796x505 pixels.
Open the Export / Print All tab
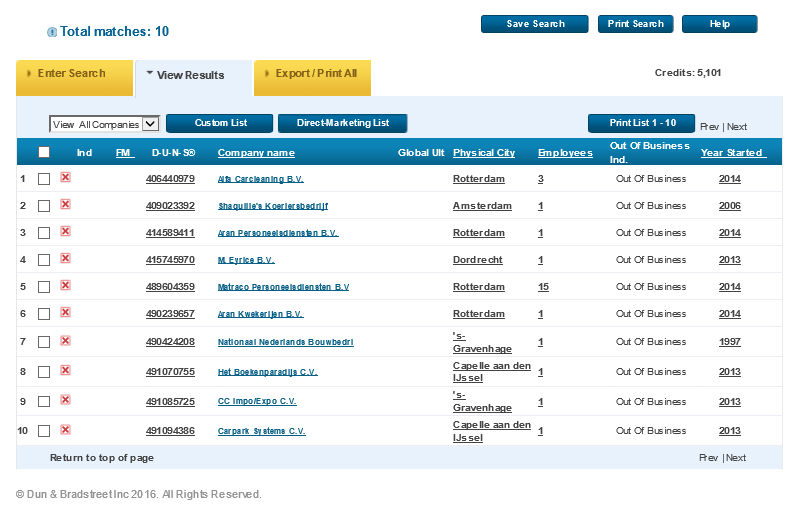tap(312, 77)
